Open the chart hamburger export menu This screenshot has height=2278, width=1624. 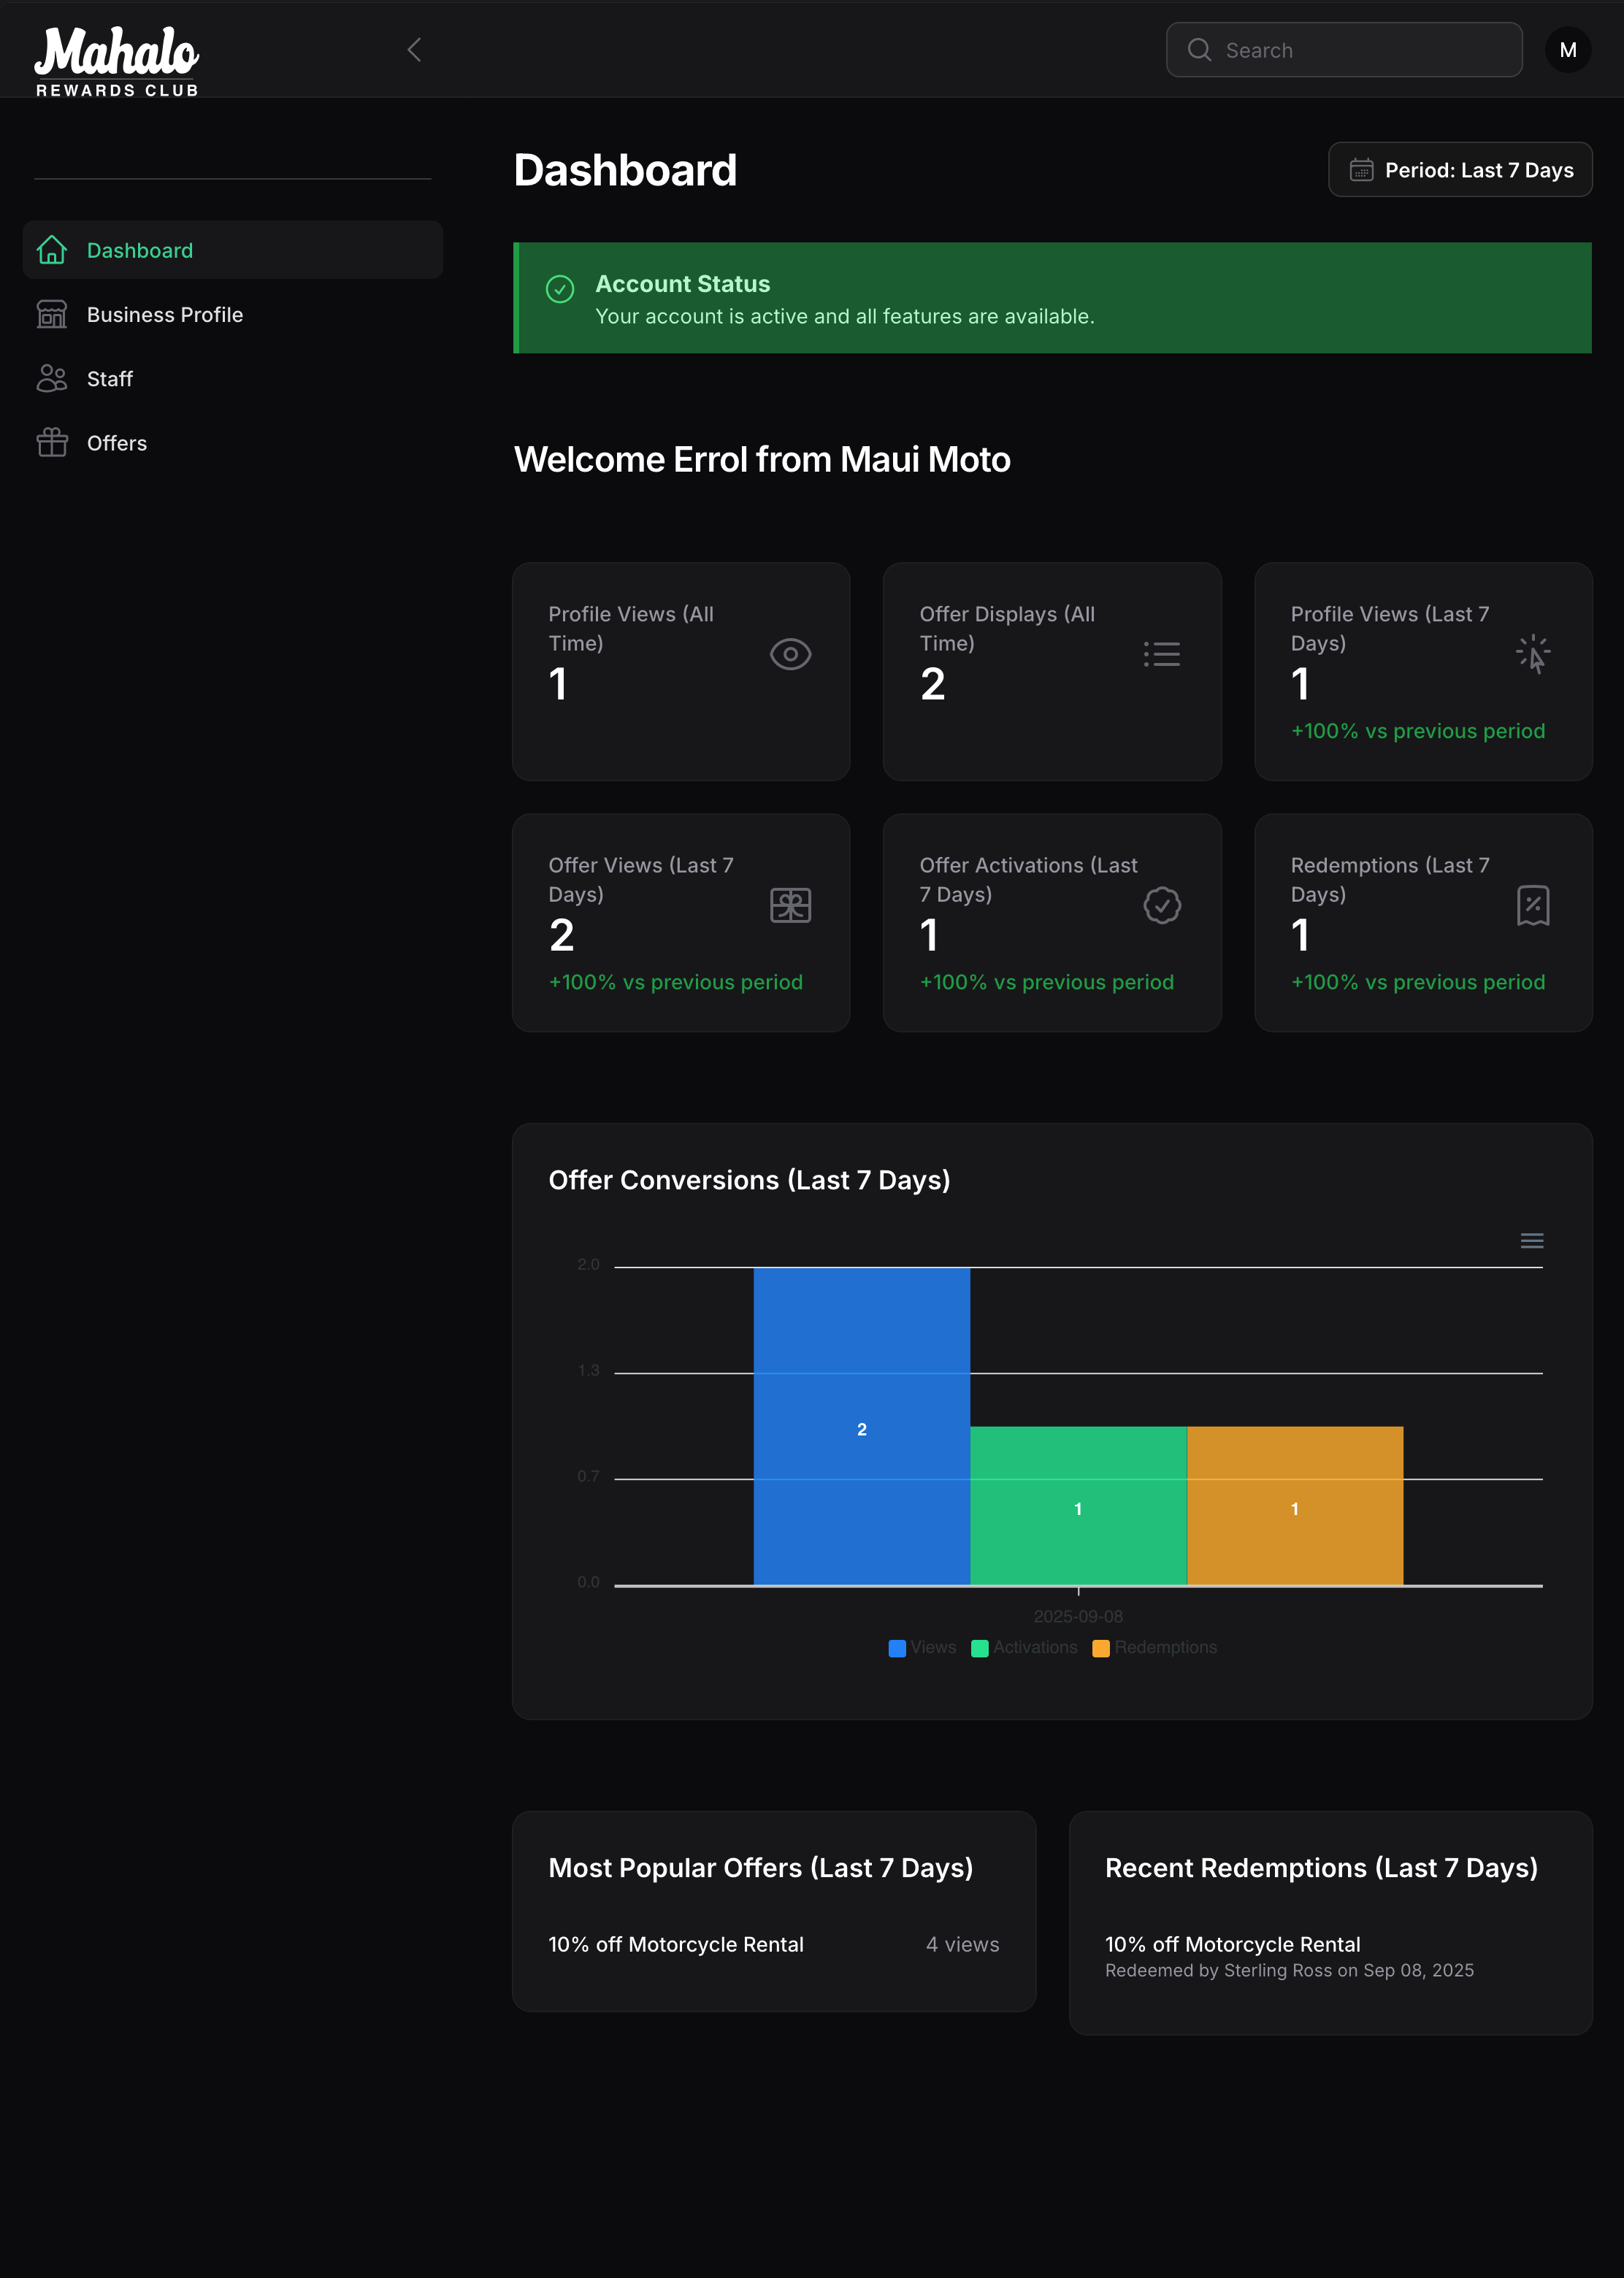tap(1531, 1241)
